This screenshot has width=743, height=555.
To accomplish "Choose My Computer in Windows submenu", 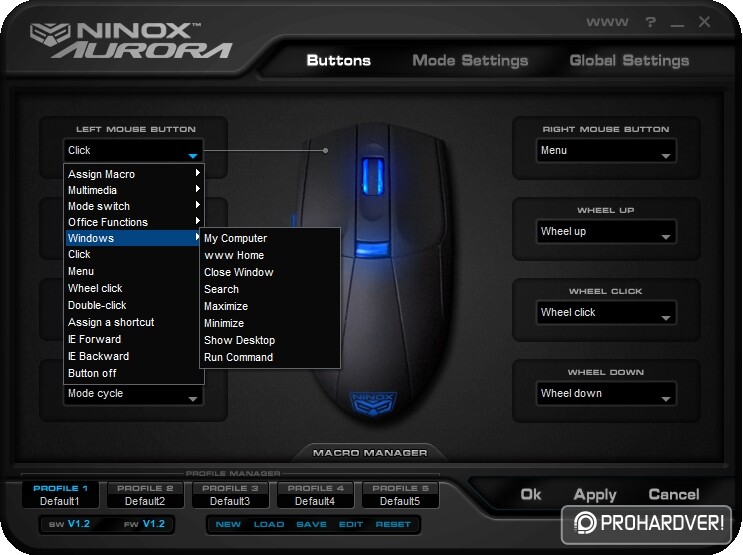I will coord(270,238).
